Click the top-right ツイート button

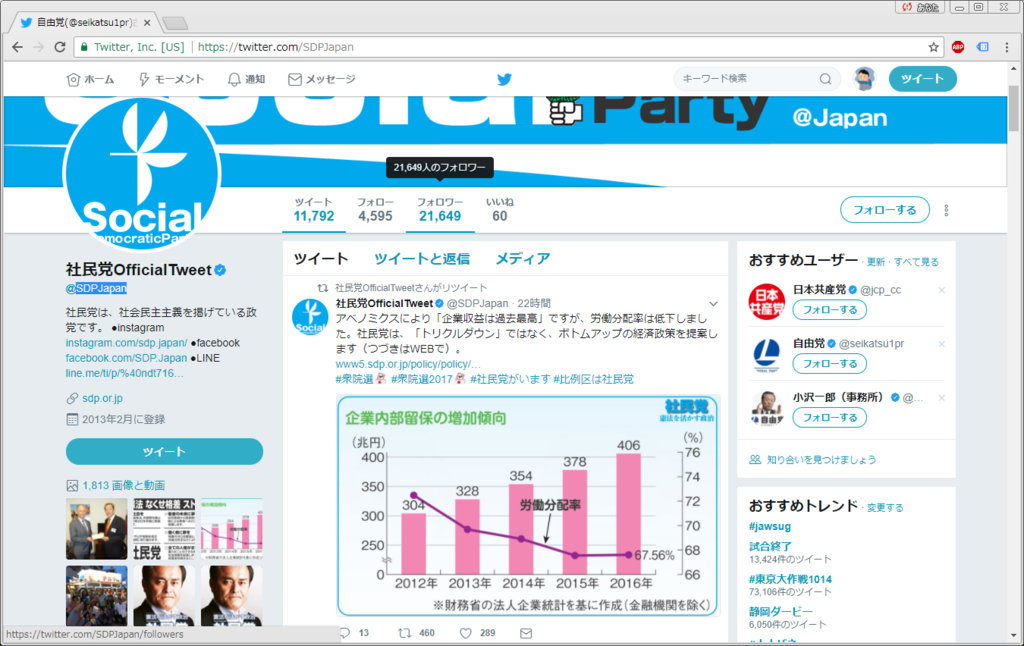tap(922, 79)
